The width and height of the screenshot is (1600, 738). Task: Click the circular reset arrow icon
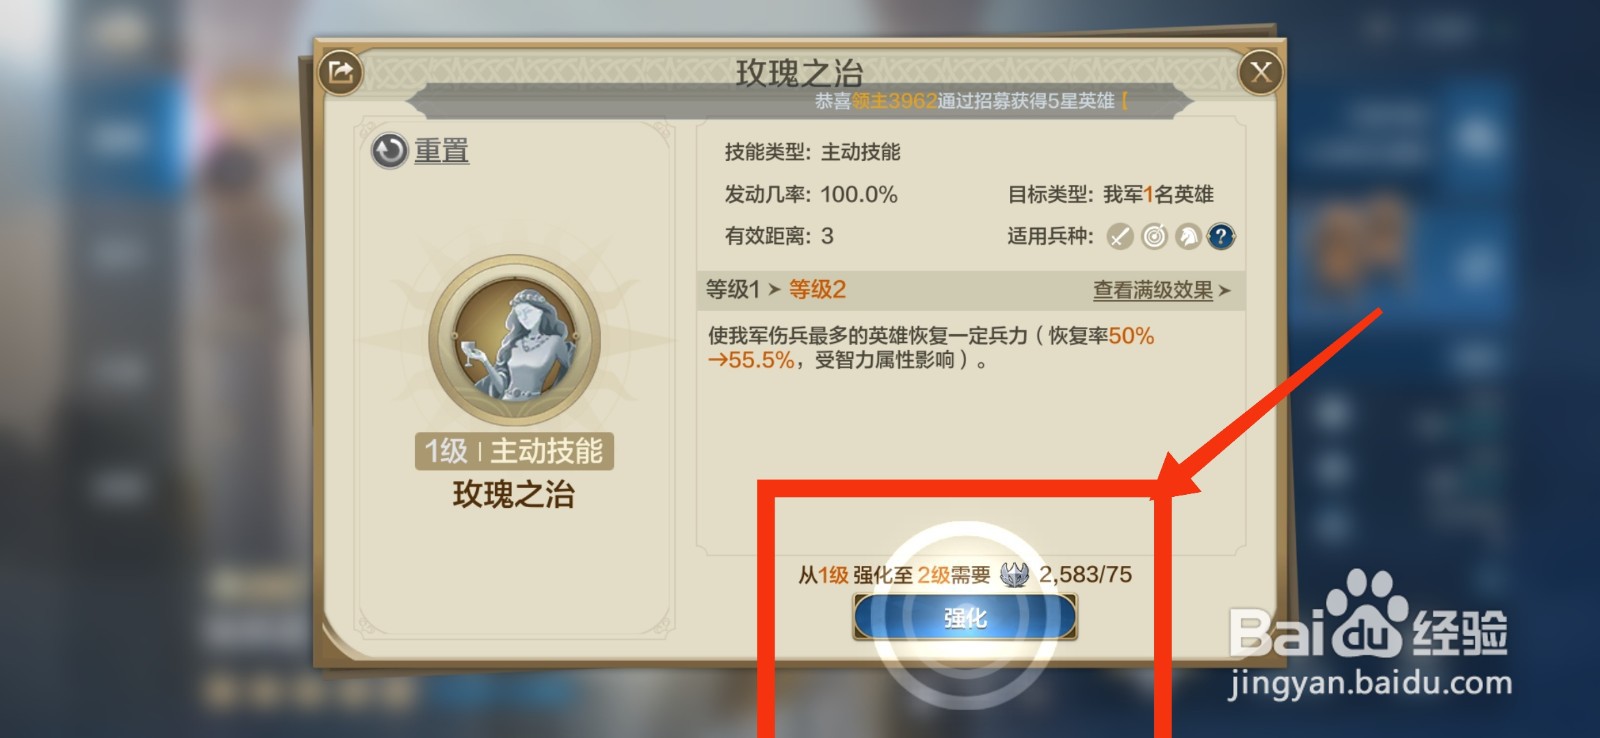(x=389, y=151)
